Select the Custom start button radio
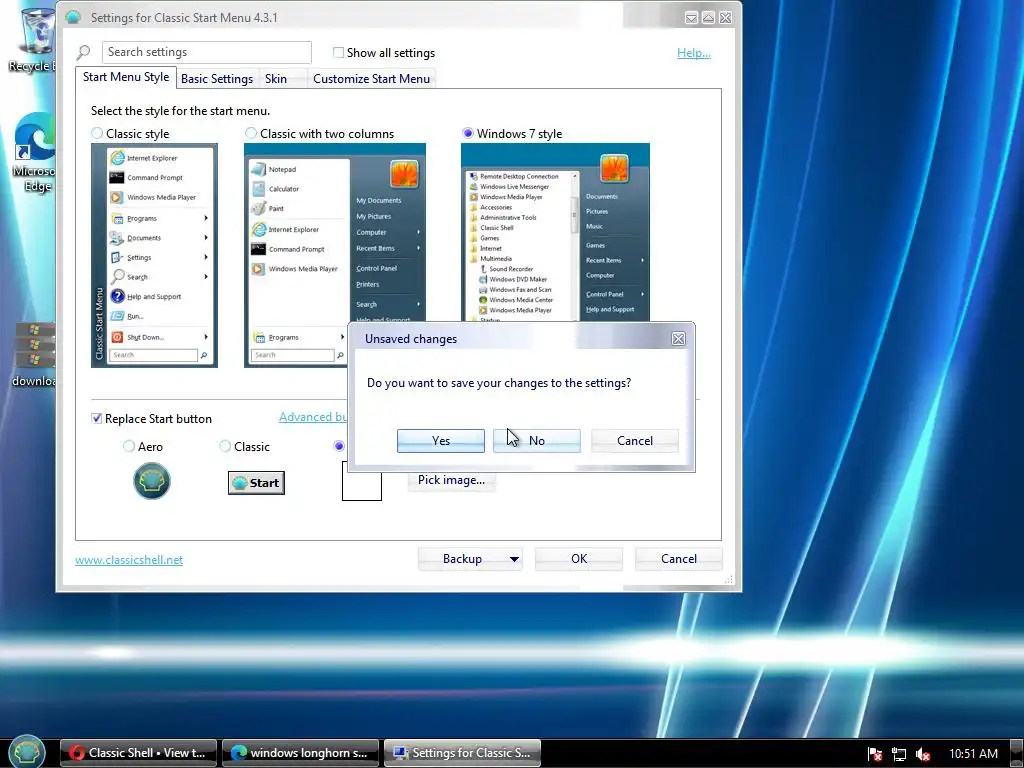Viewport: 1024px width, 768px height. point(338,446)
